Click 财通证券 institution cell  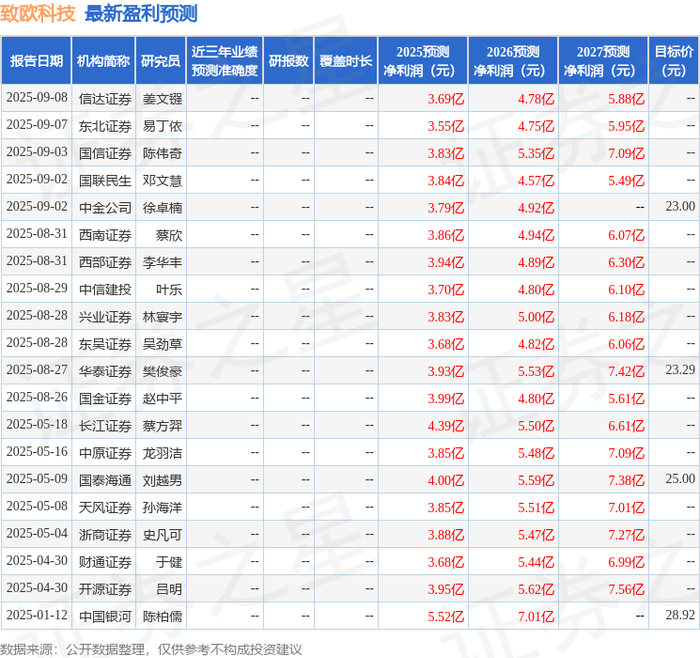[105, 562]
